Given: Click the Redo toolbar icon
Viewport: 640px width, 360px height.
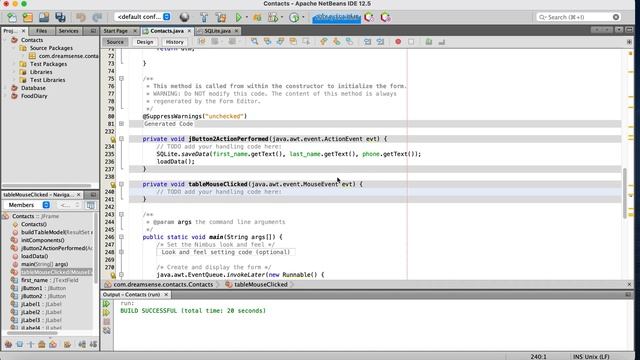Looking at the screenshot, I should point(97,17).
